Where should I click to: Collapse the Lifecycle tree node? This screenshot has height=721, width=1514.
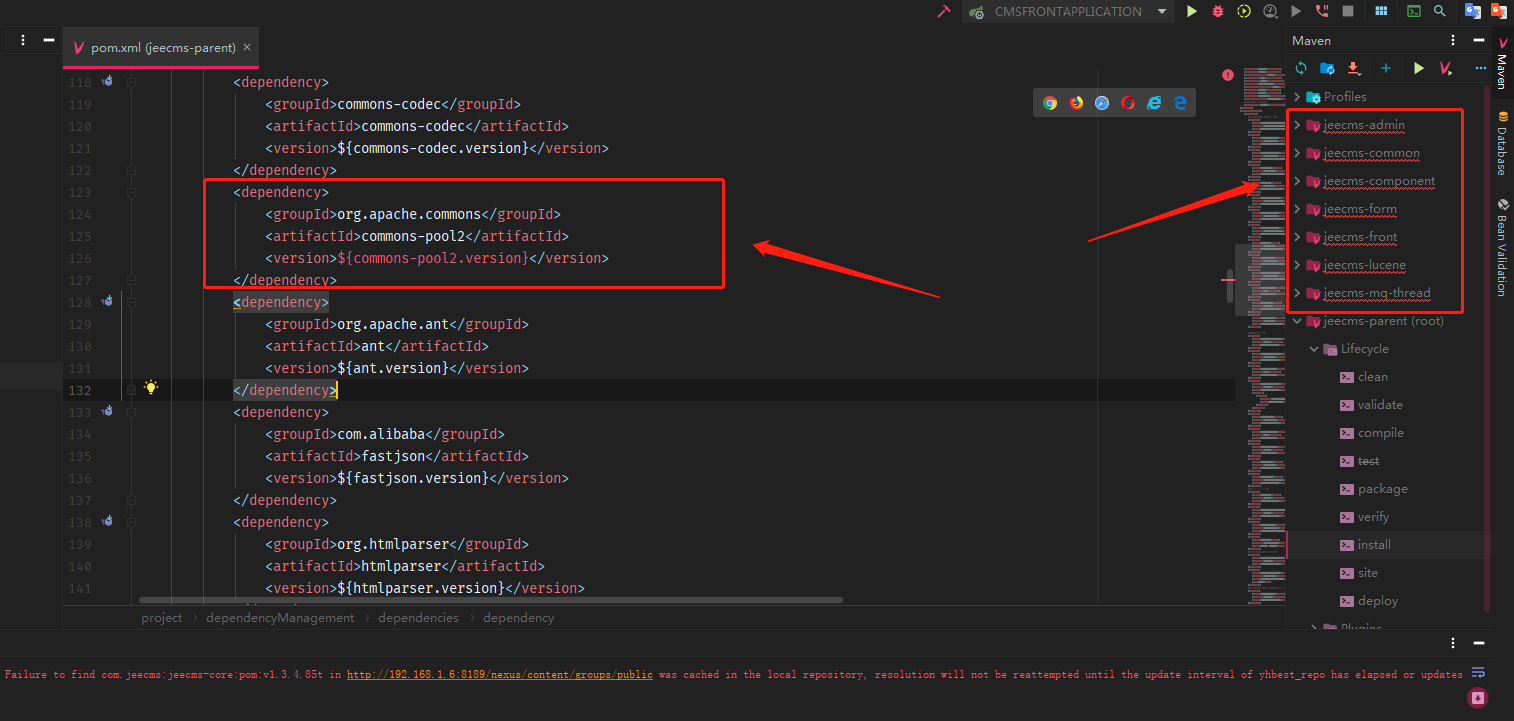(1314, 349)
